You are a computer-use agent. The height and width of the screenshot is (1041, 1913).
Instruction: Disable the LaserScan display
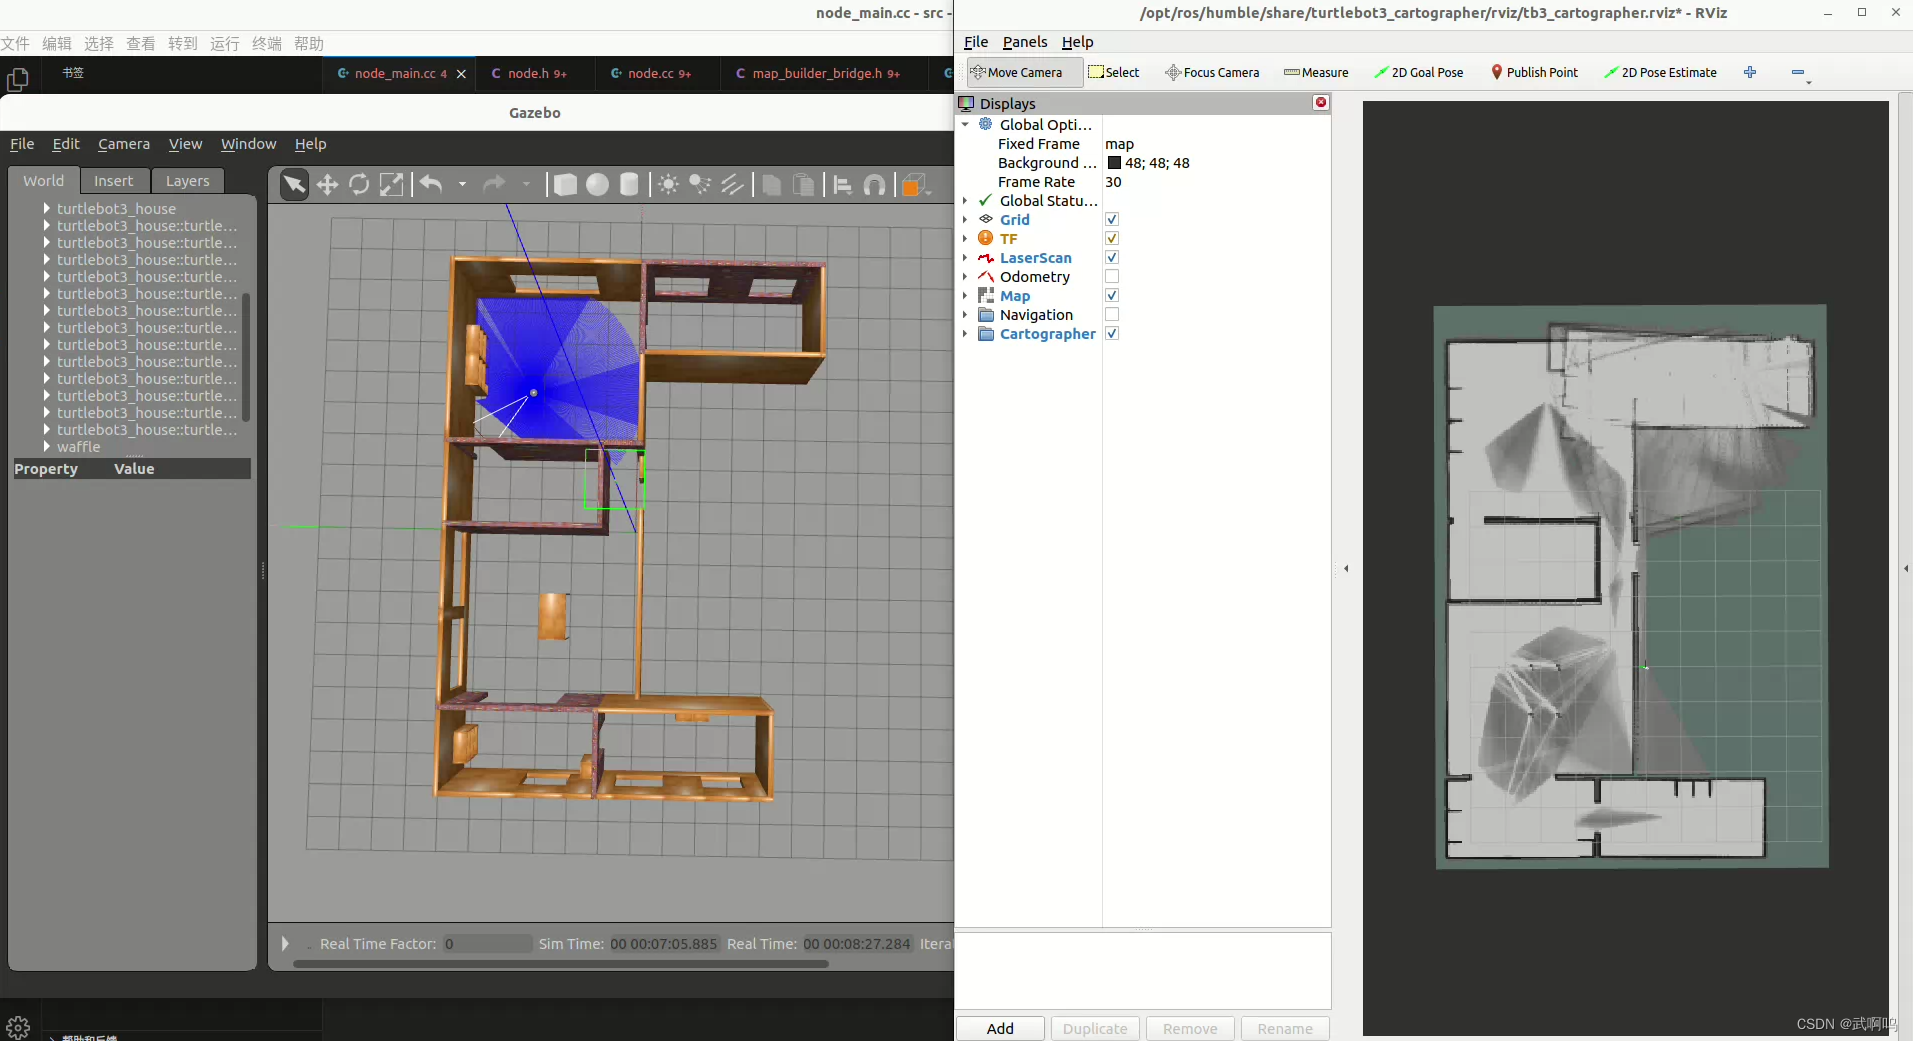click(1111, 257)
